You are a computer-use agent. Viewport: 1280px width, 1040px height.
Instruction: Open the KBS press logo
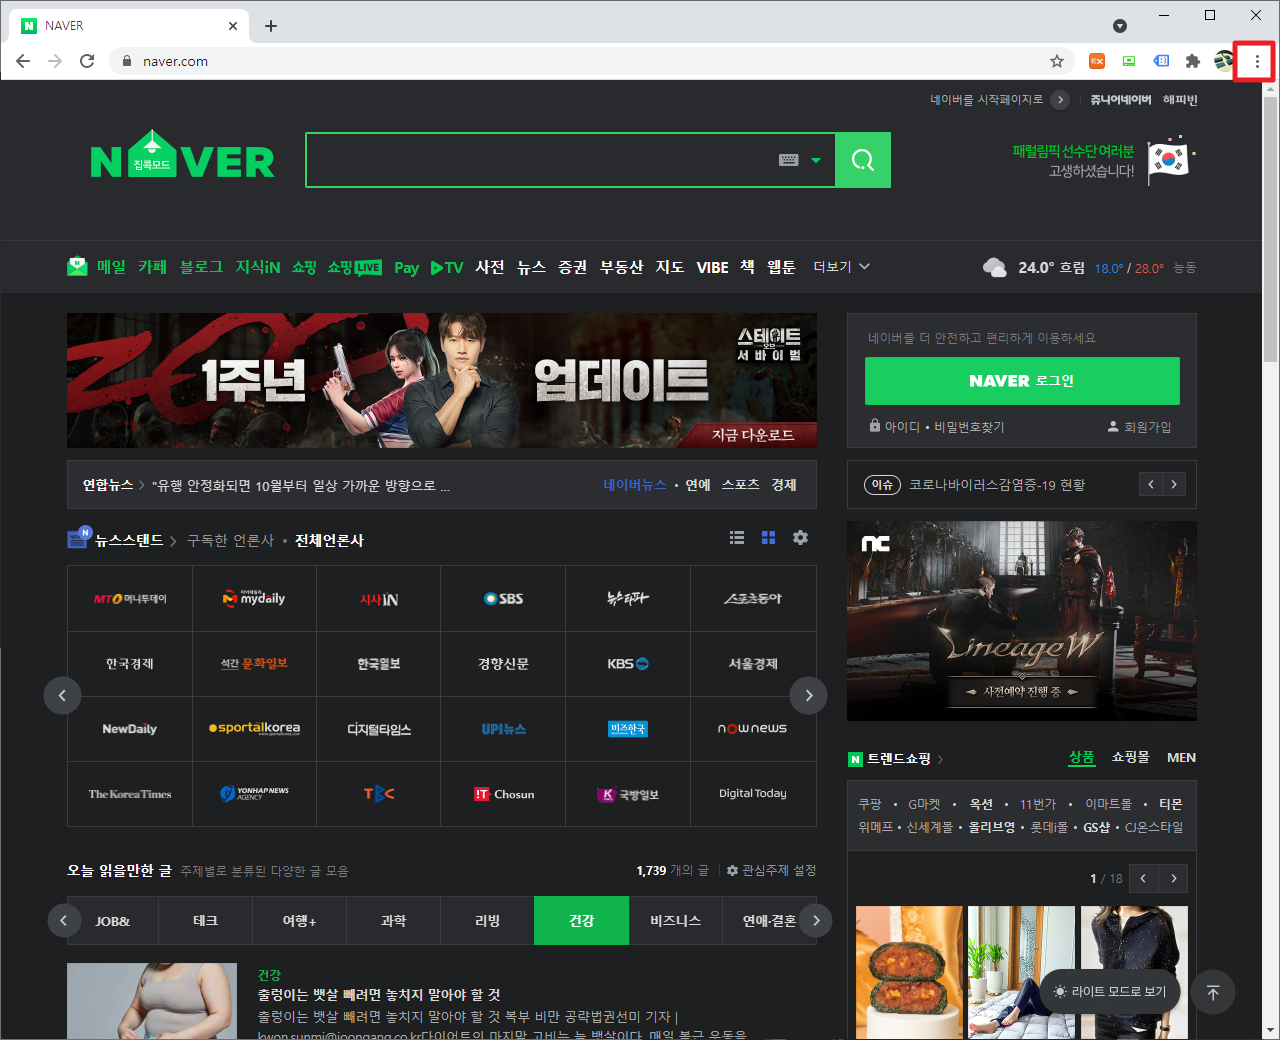tap(628, 663)
